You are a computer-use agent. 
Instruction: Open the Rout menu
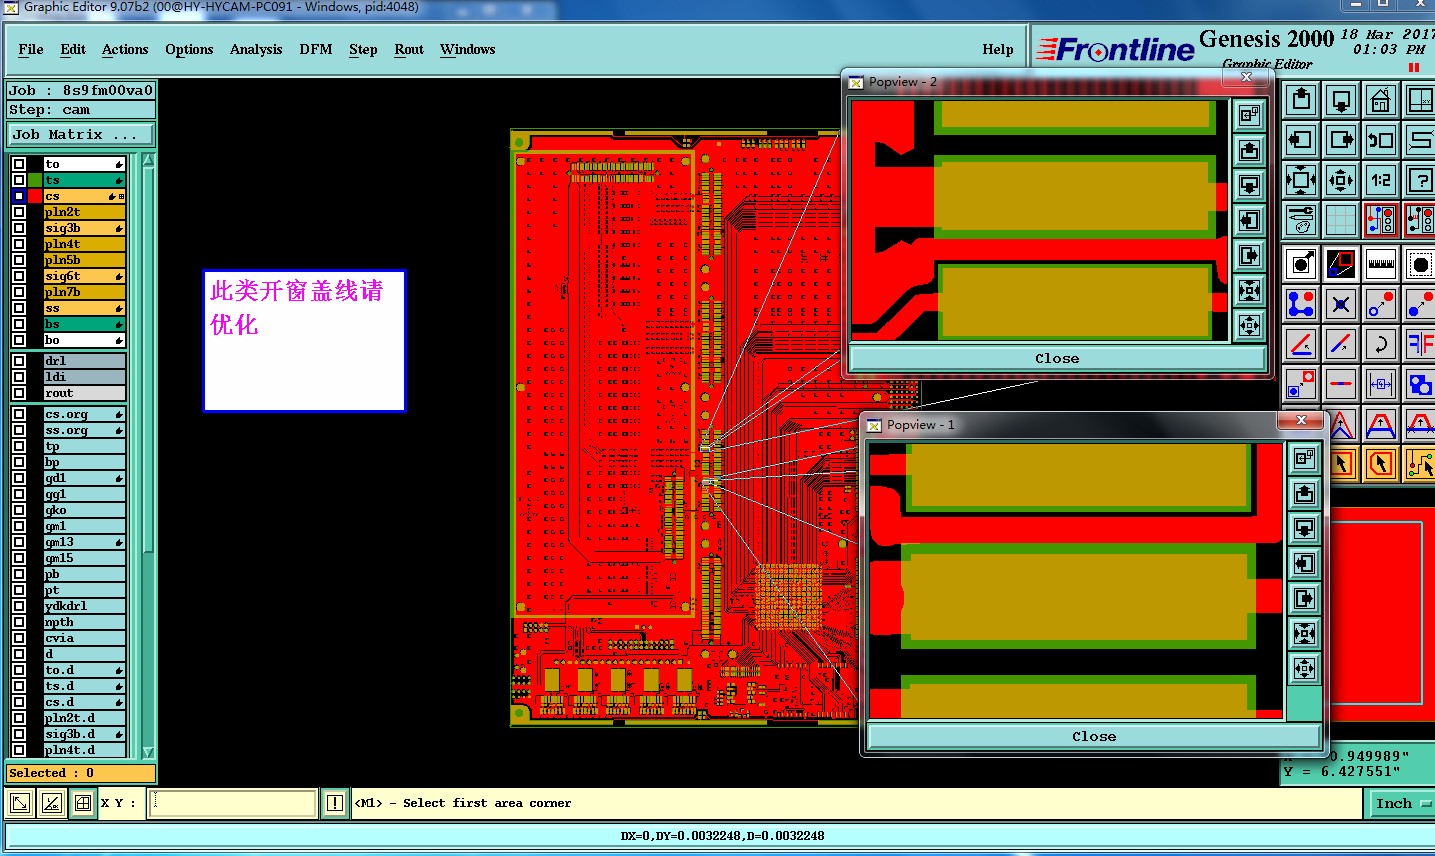(409, 49)
